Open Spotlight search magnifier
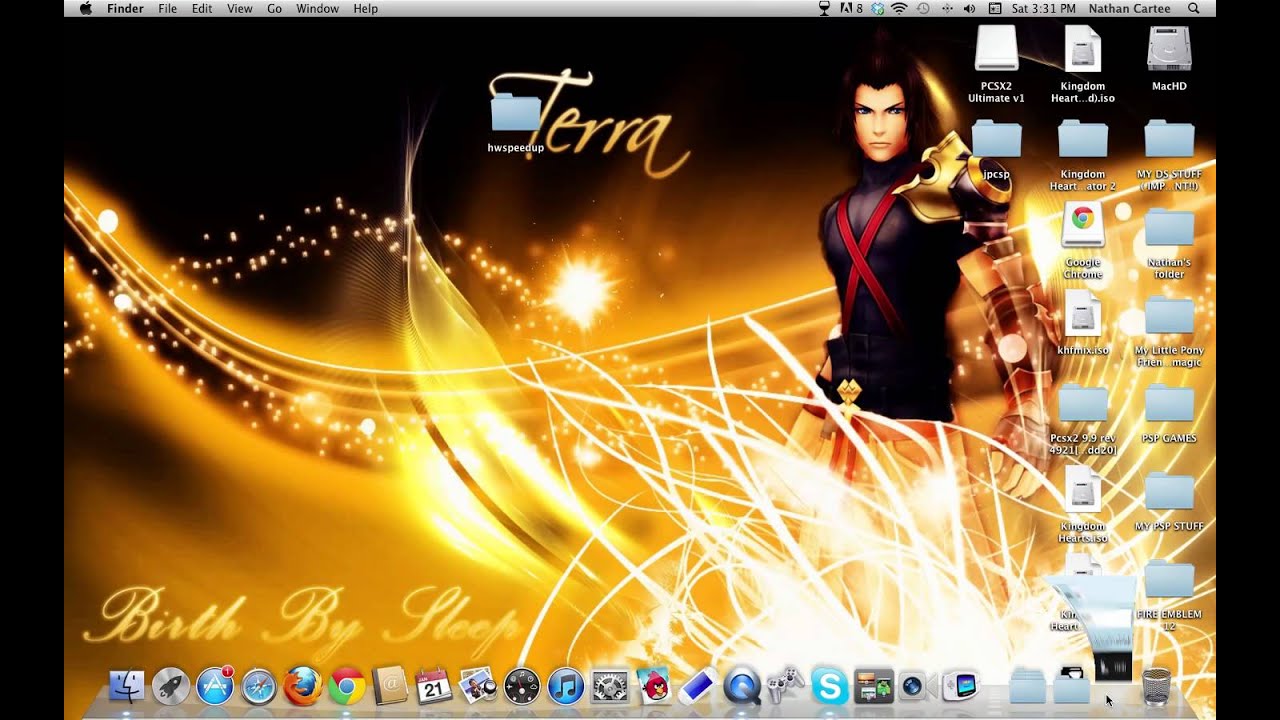Viewport: 1280px width, 720px height. pos(1193,8)
